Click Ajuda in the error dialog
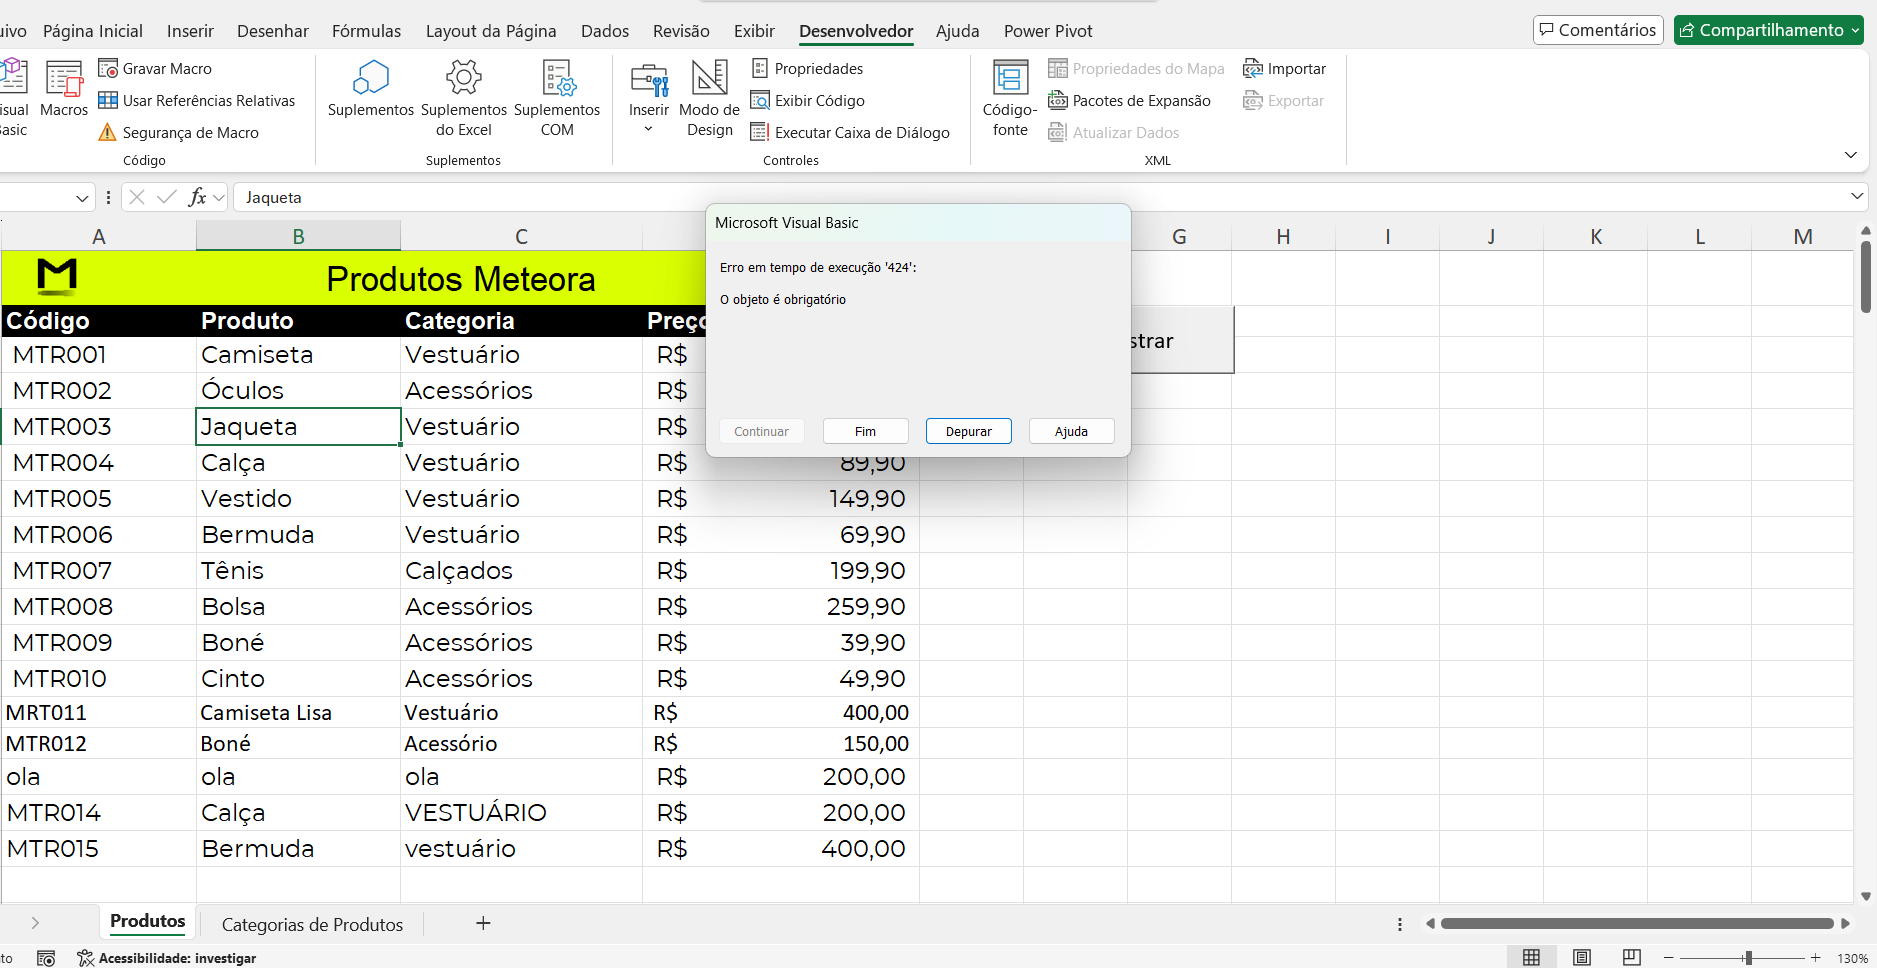The width and height of the screenshot is (1877, 968). coord(1071,431)
